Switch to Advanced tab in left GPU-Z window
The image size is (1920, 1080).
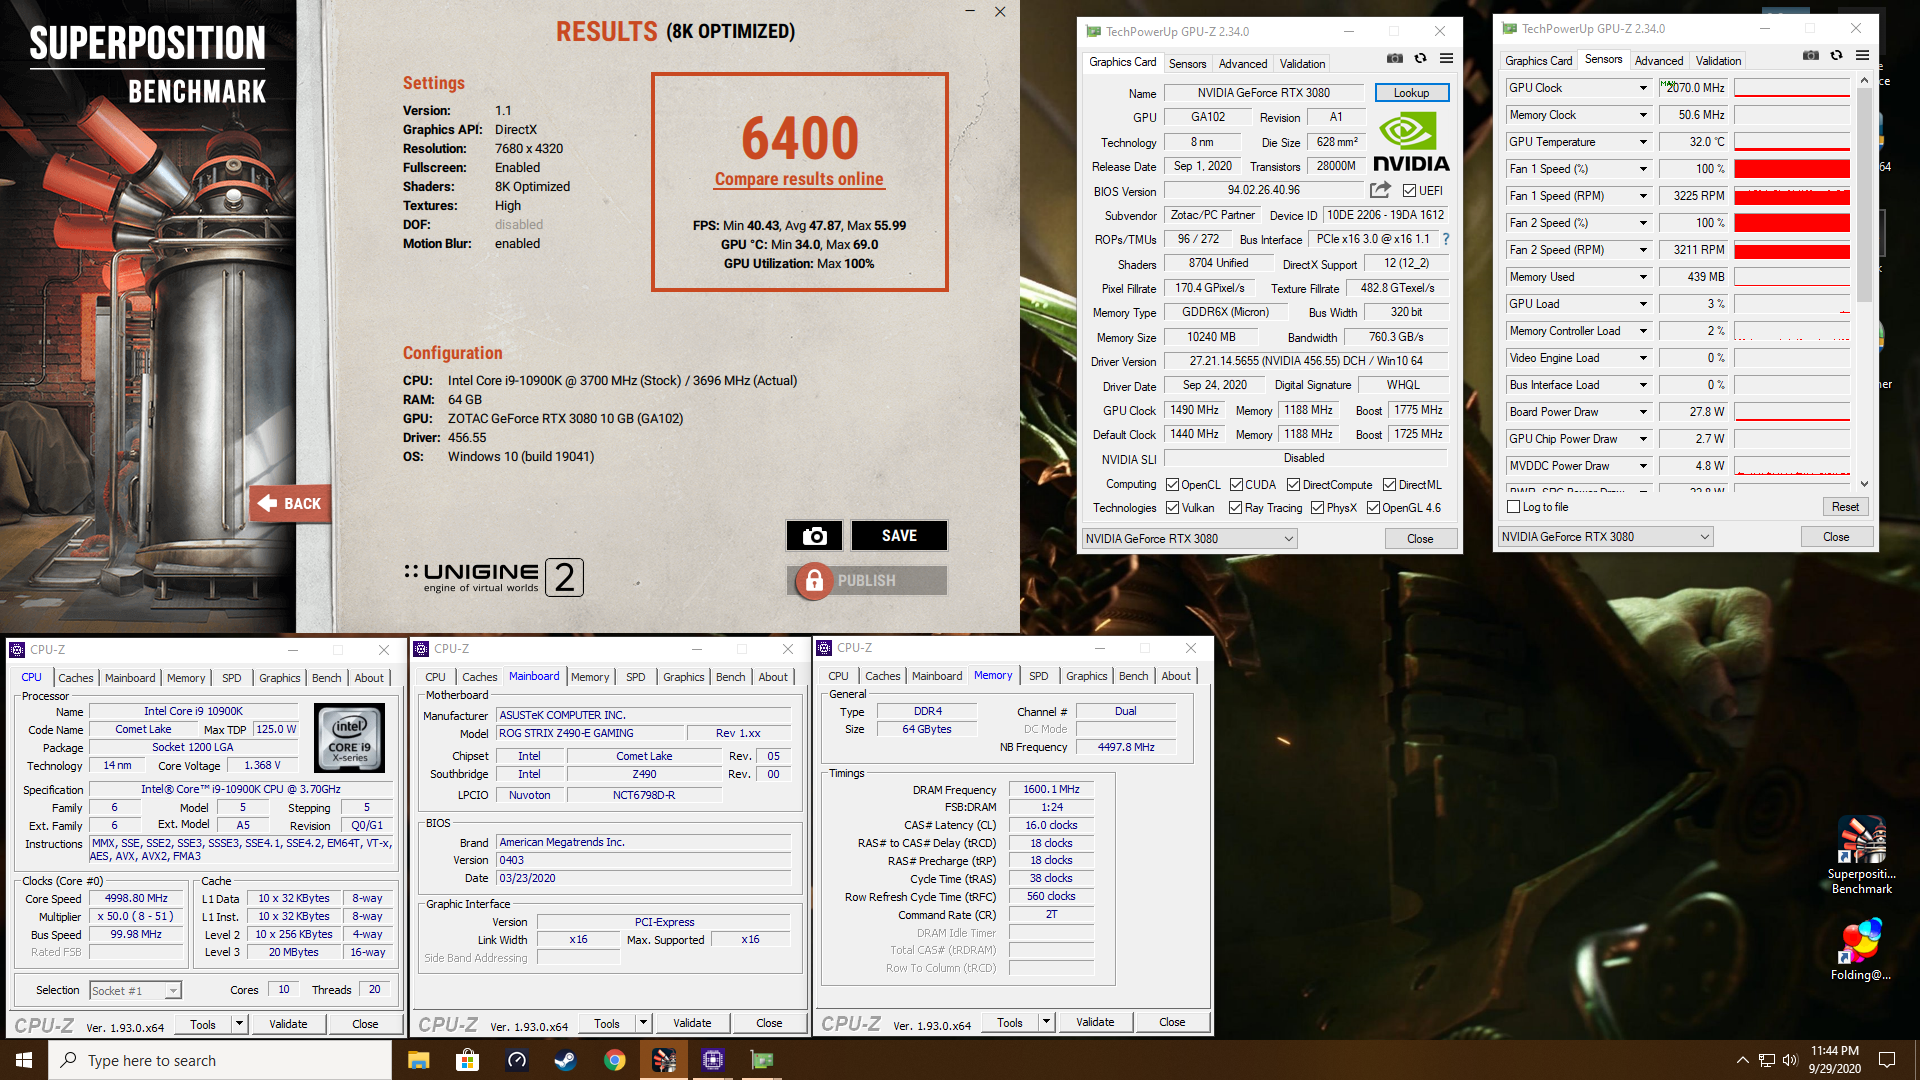[1242, 63]
